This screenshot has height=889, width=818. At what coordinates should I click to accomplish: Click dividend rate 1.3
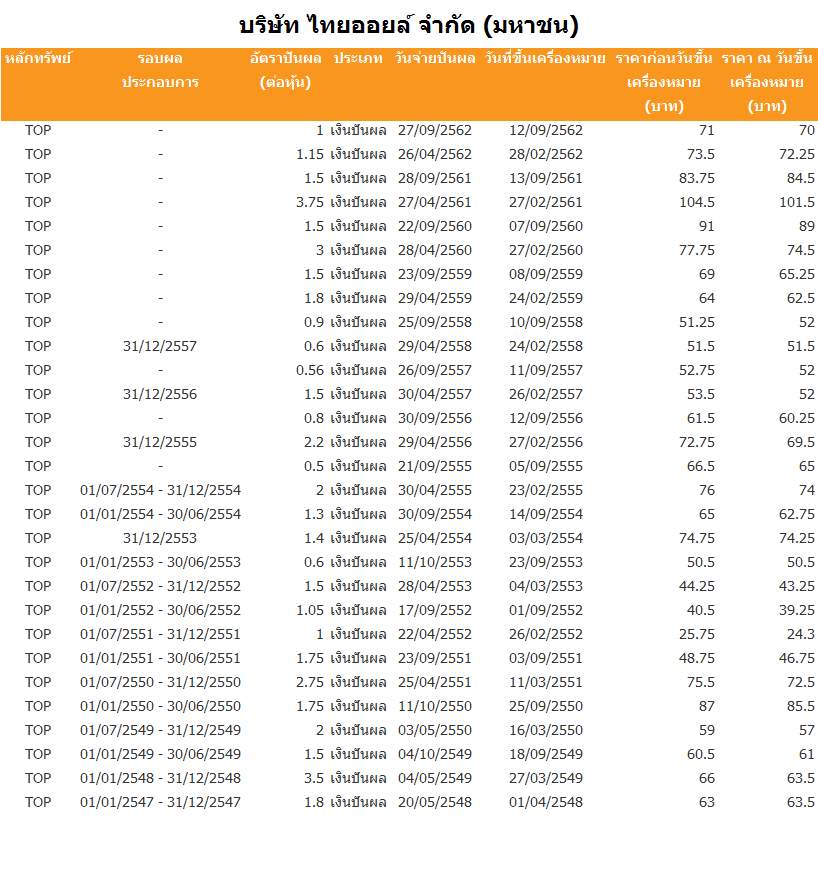[x=314, y=514]
